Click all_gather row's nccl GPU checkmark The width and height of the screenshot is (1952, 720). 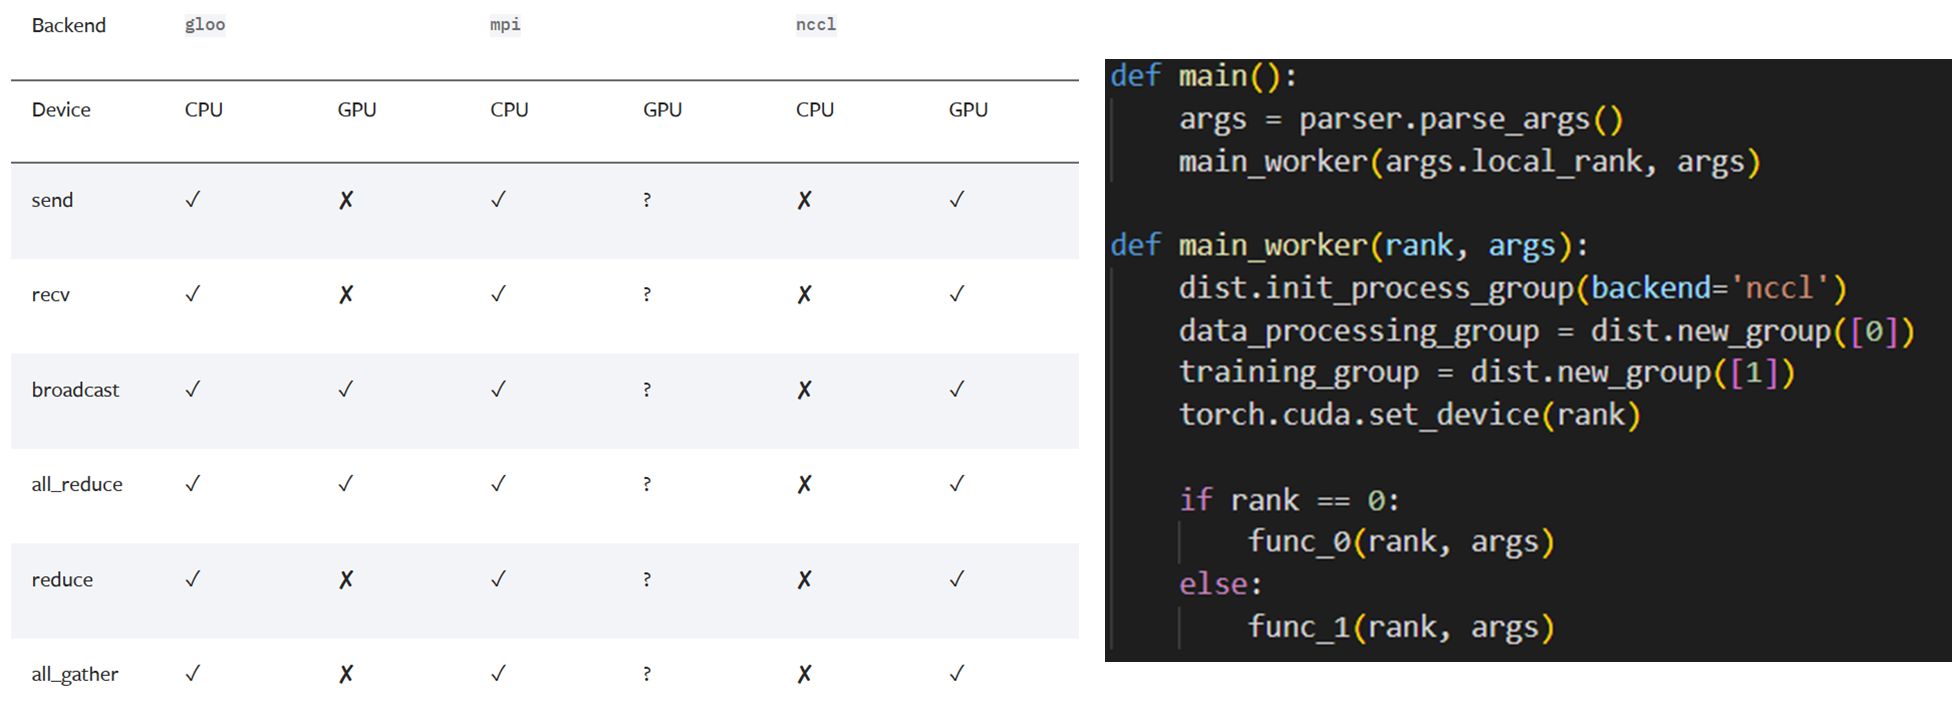[957, 673]
